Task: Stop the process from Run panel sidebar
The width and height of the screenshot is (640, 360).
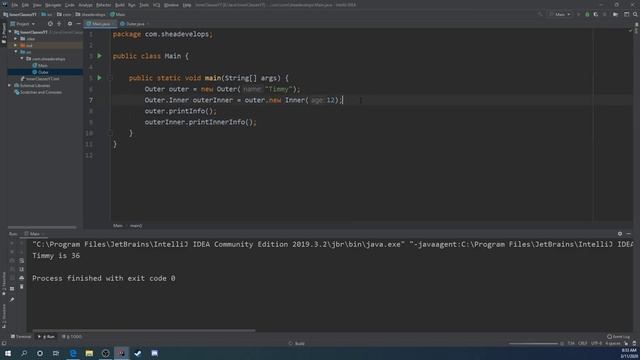Action: pyautogui.click(x=12, y=252)
